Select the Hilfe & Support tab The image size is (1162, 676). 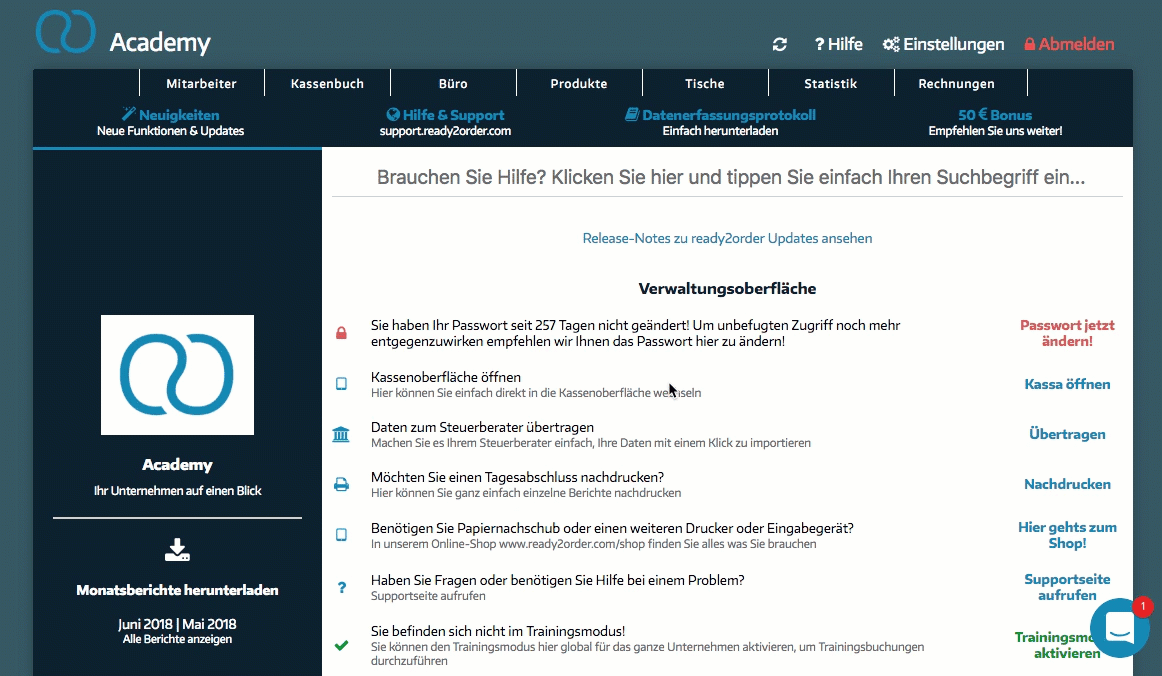pos(445,122)
